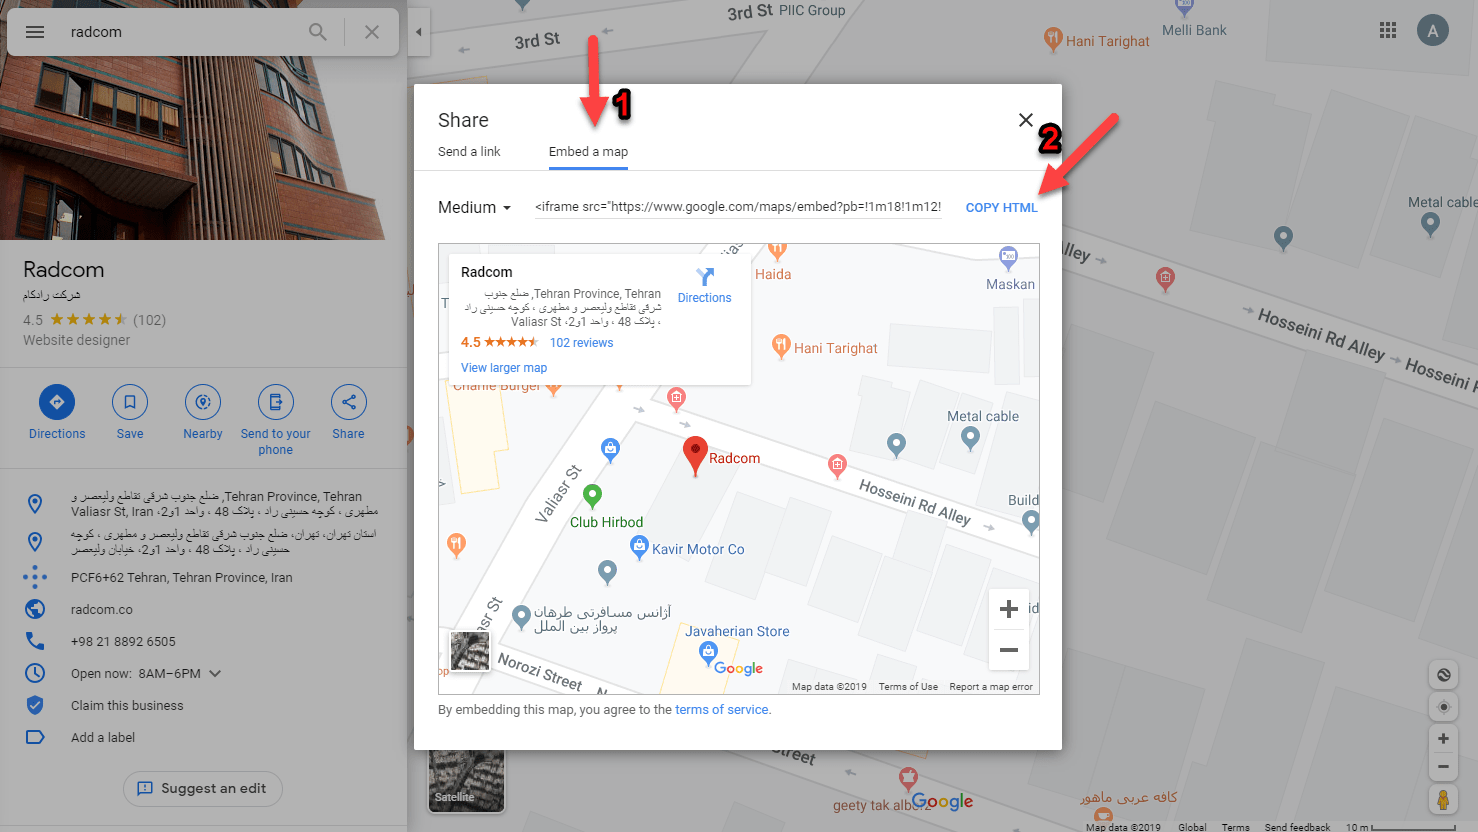1478x832 pixels.
Task: Open the hamburger menu in the search bar
Action: (35, 32)
